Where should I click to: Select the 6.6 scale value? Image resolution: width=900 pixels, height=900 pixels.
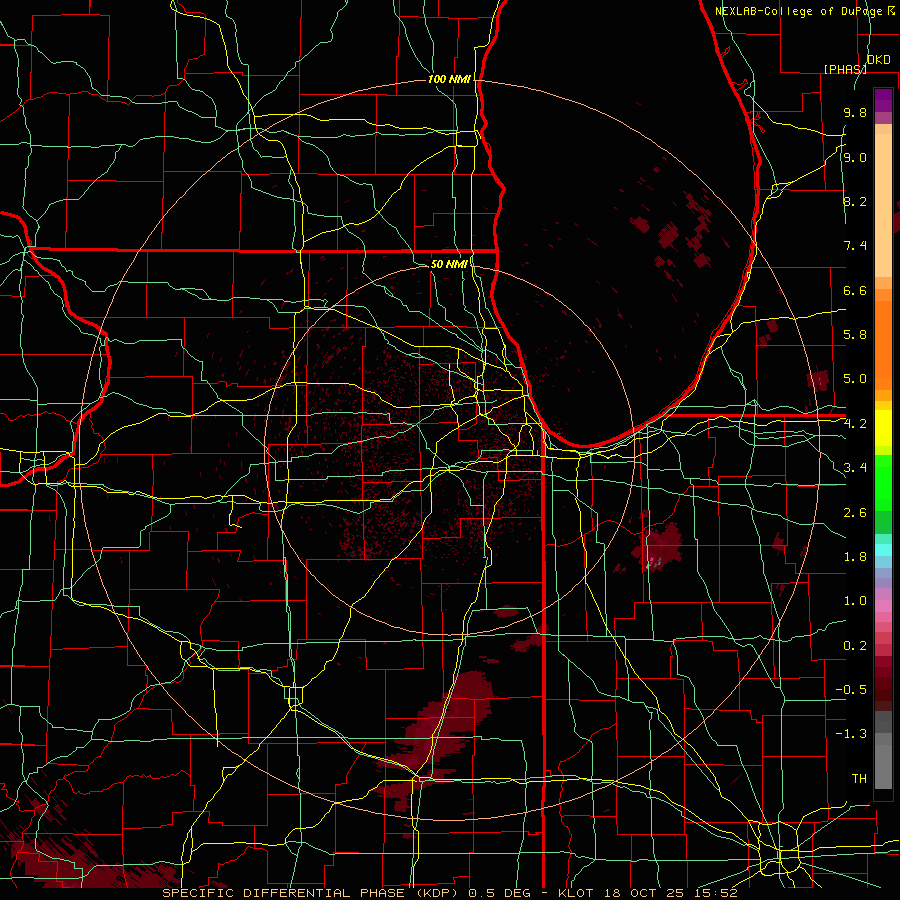click(x=855, y=290)
